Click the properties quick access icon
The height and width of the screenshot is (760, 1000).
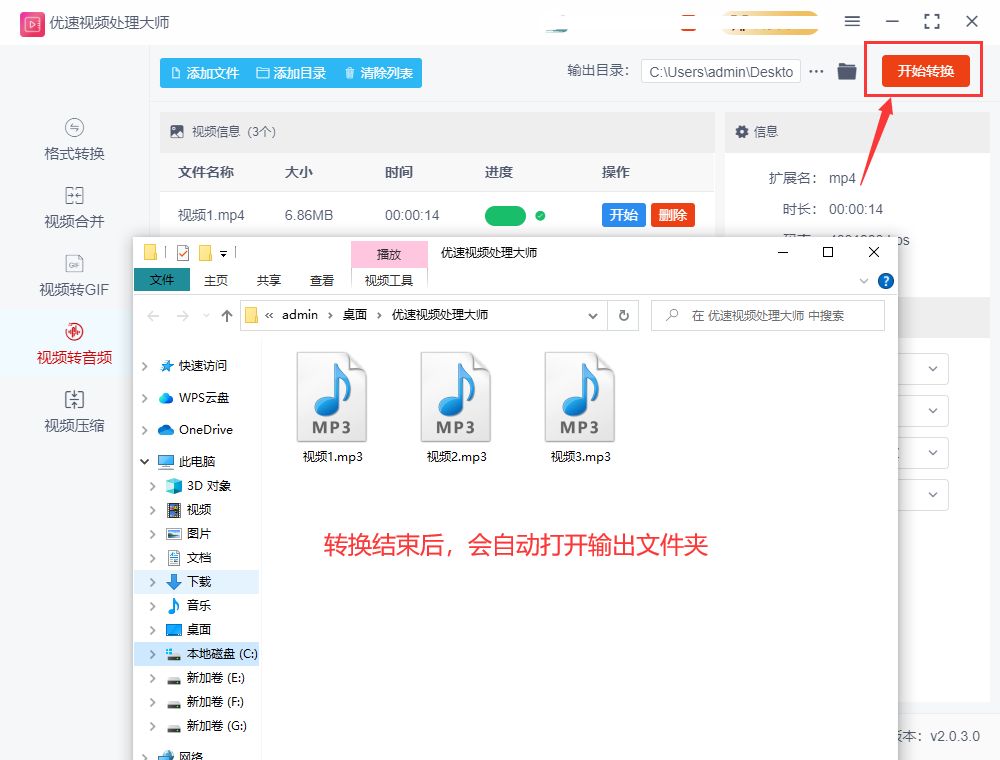(x=182, y=253)
